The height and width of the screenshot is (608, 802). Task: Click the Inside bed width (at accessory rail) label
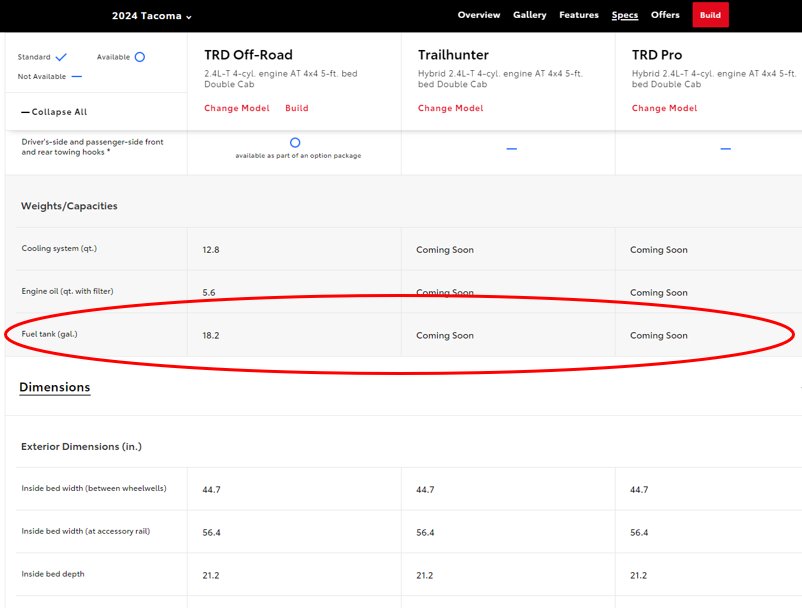85,531
